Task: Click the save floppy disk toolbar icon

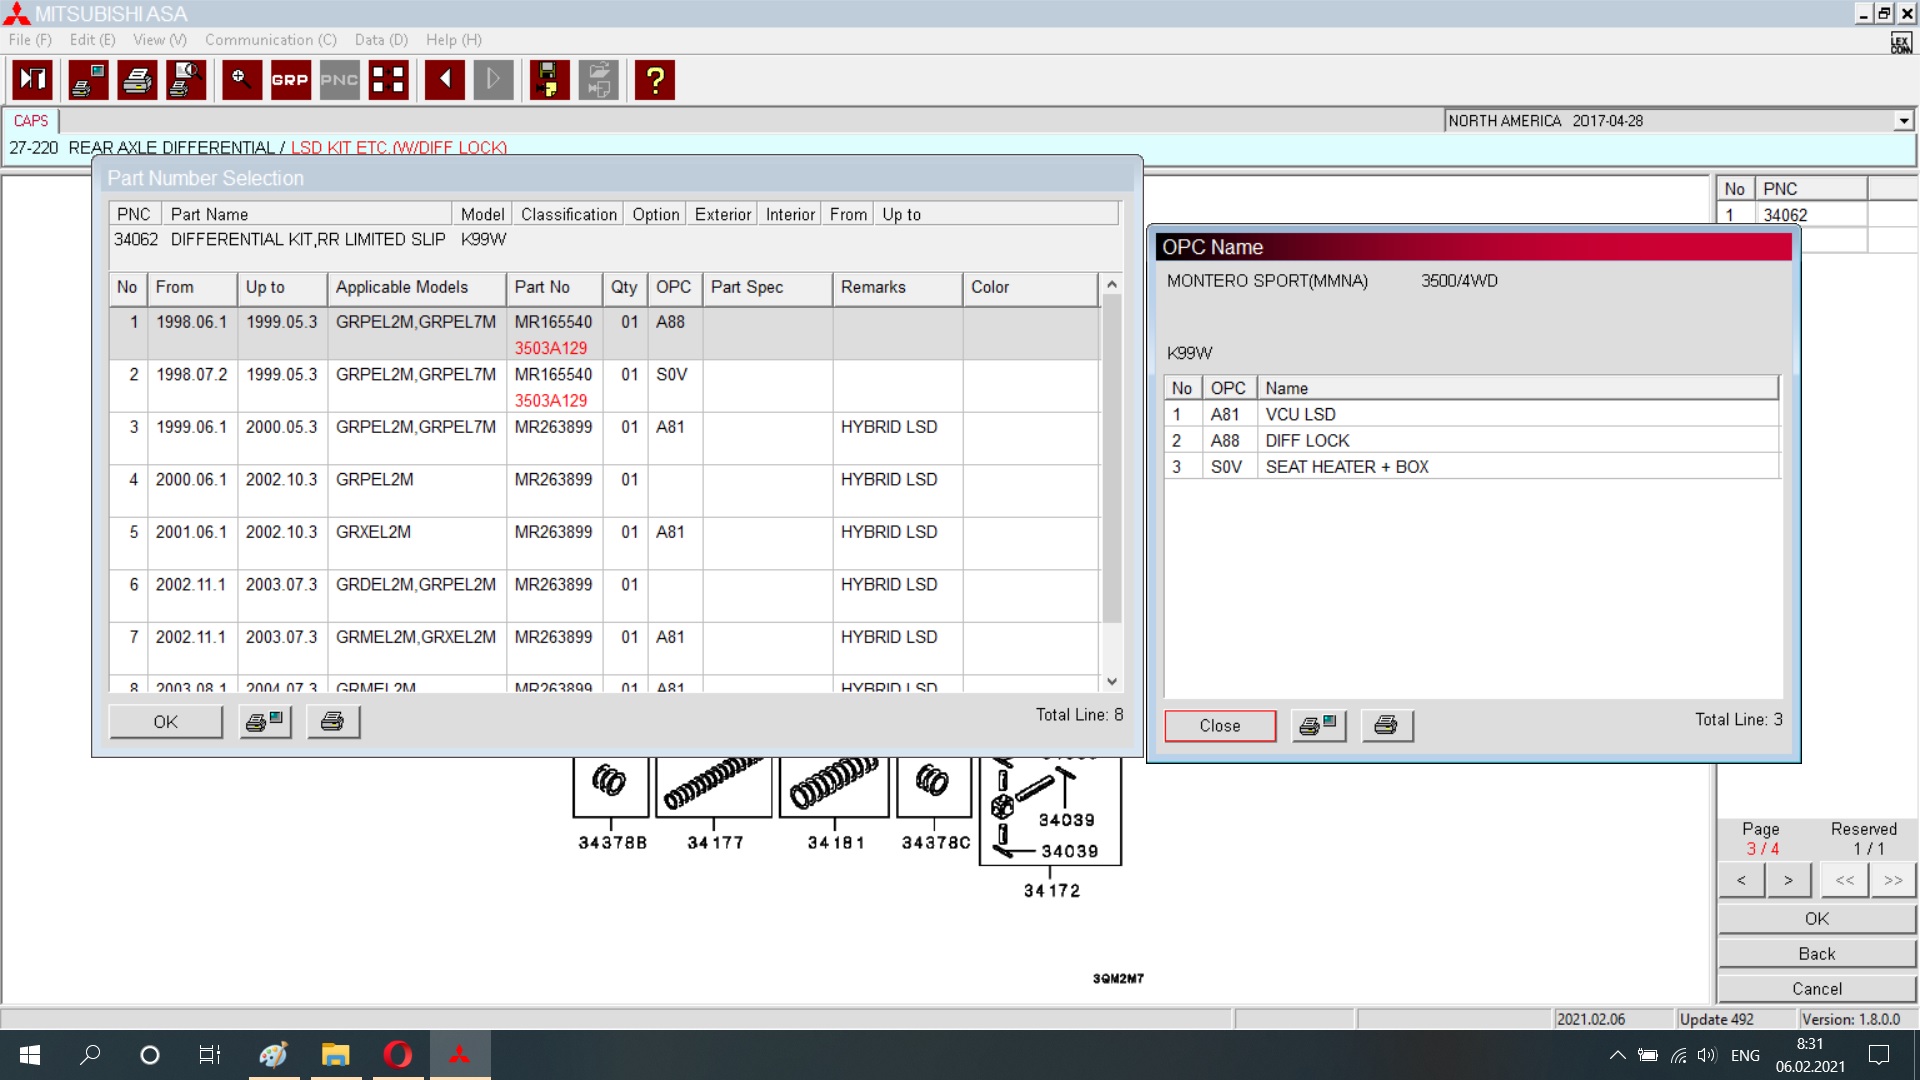Action: [x=548, y=80]
